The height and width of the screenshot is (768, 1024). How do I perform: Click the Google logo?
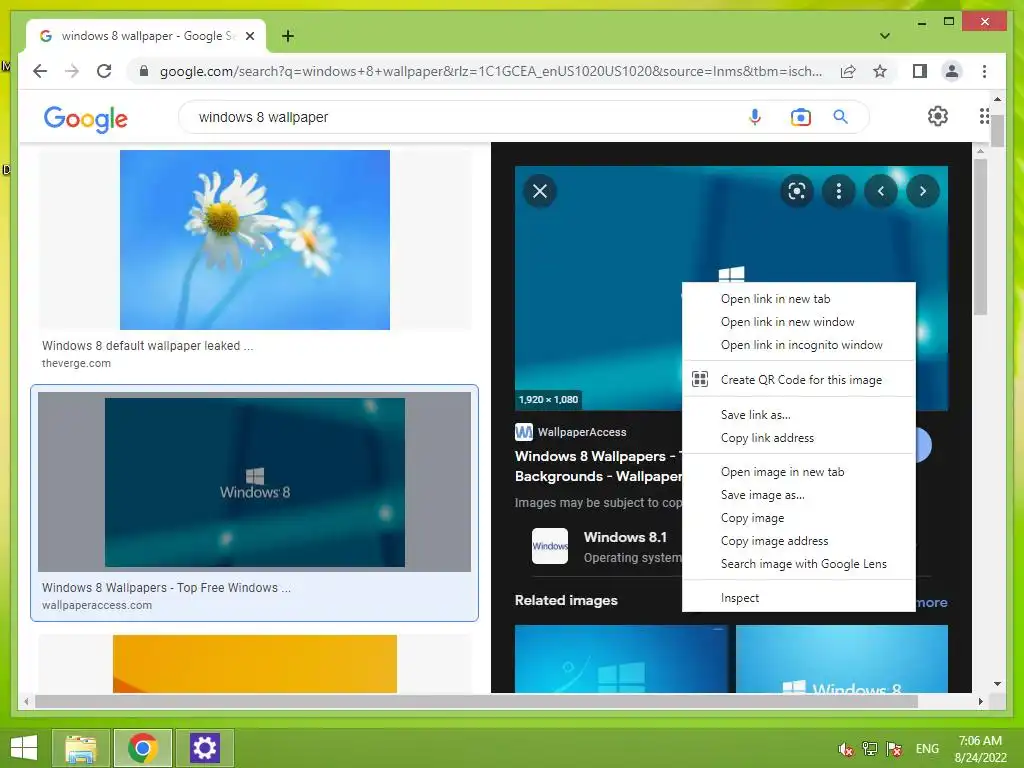86,119
